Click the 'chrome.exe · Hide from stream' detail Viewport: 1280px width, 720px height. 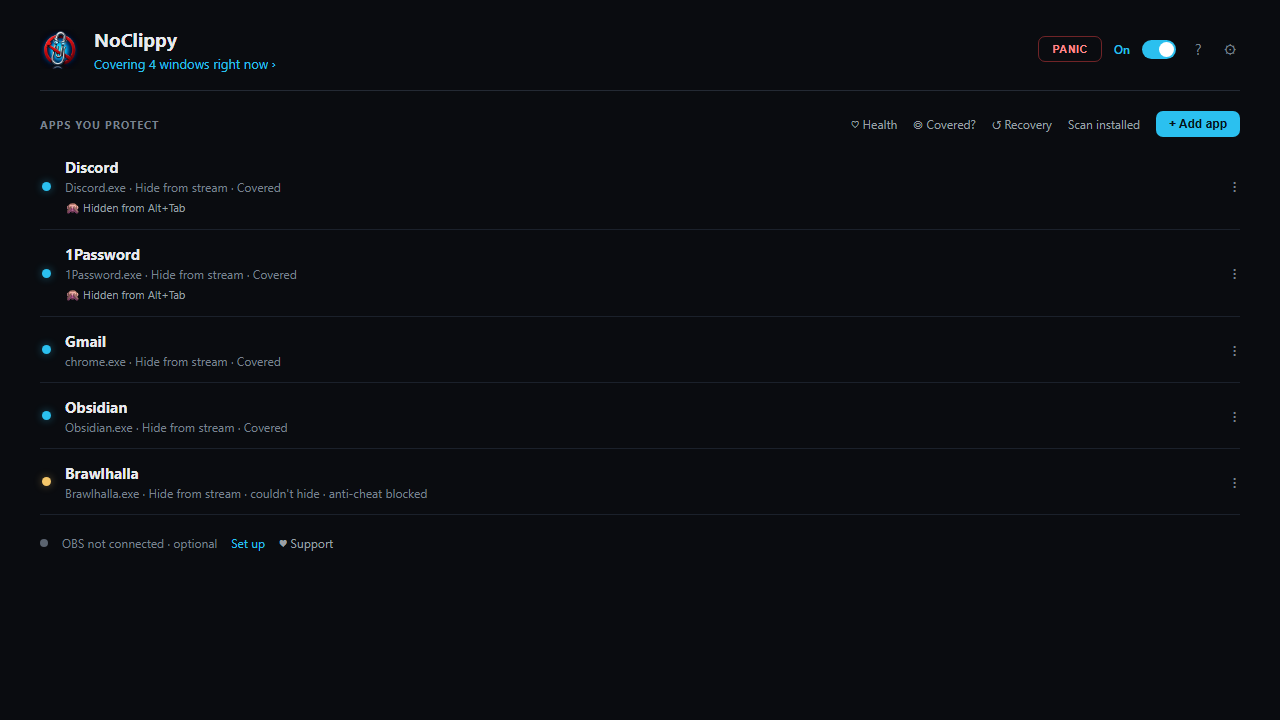tap(146, 362)
